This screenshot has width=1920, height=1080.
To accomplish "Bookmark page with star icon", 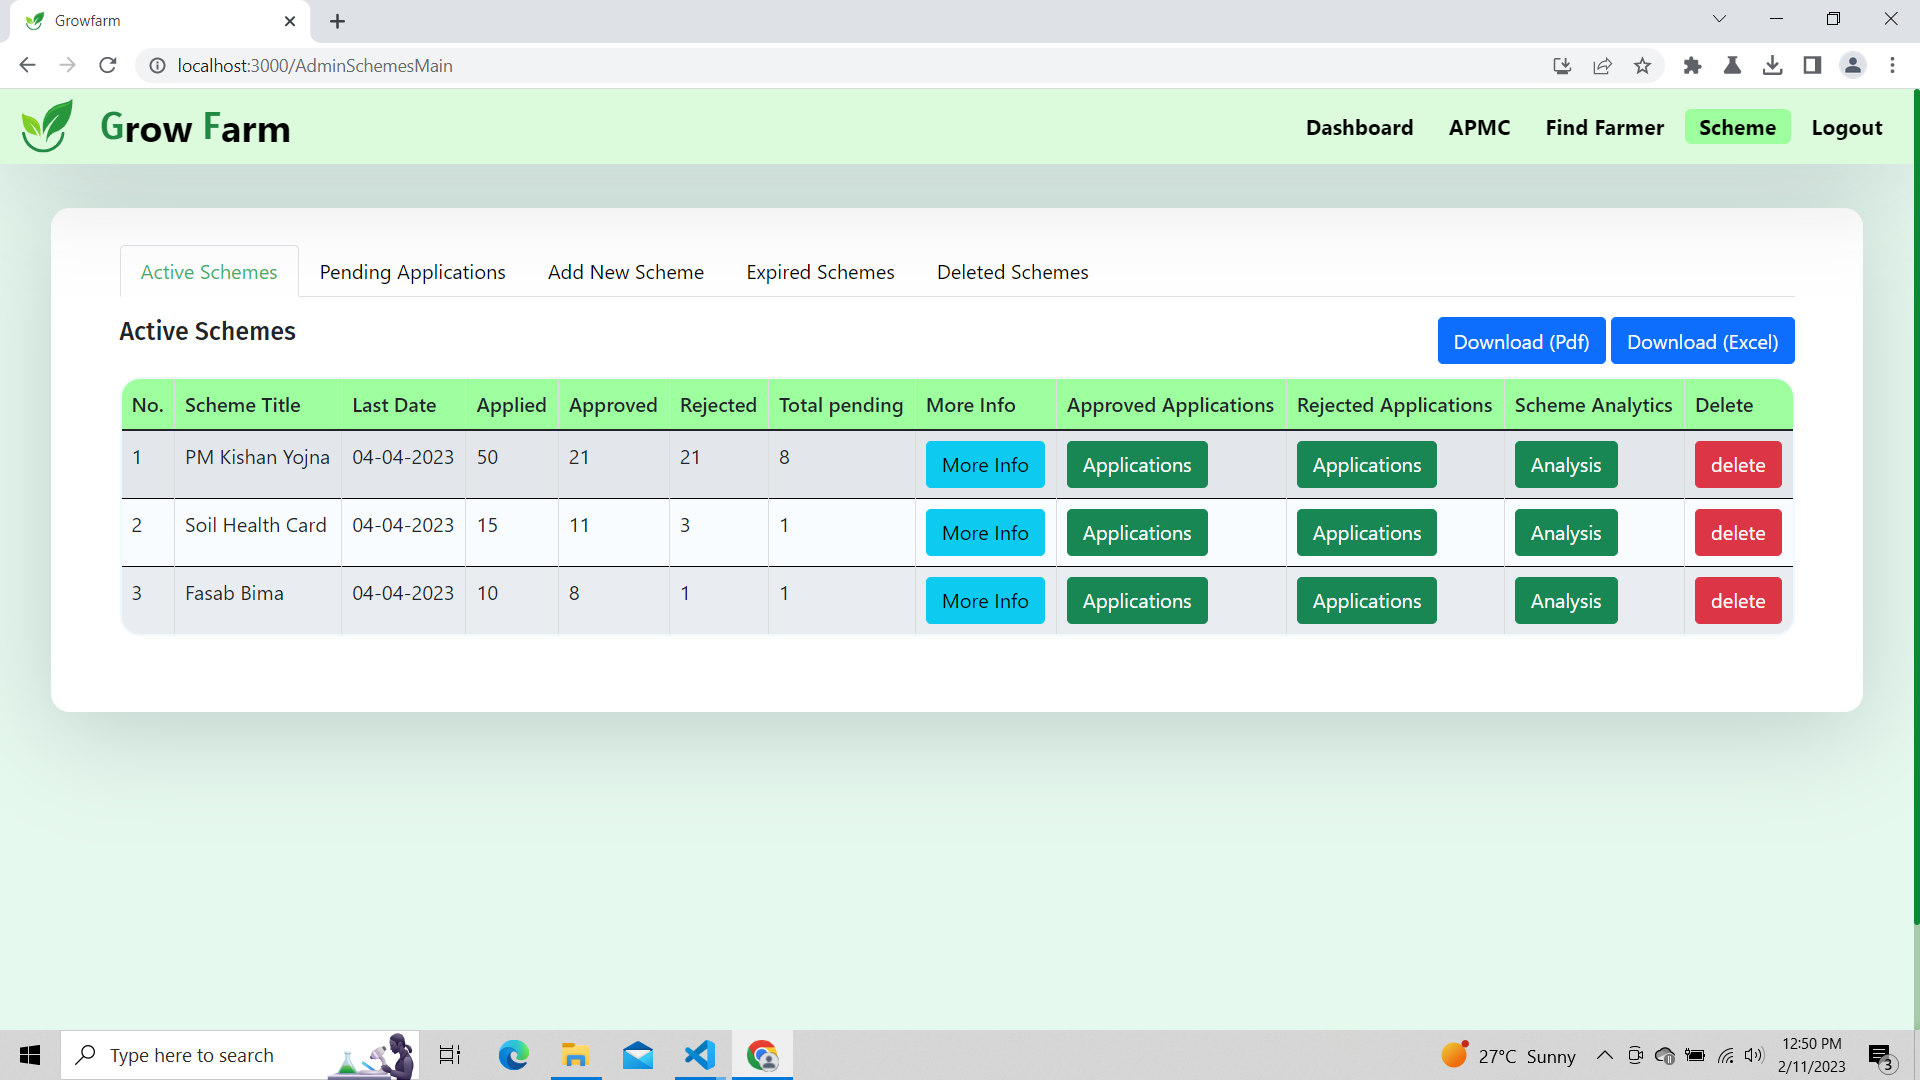I will click(x=1642, y=66).
